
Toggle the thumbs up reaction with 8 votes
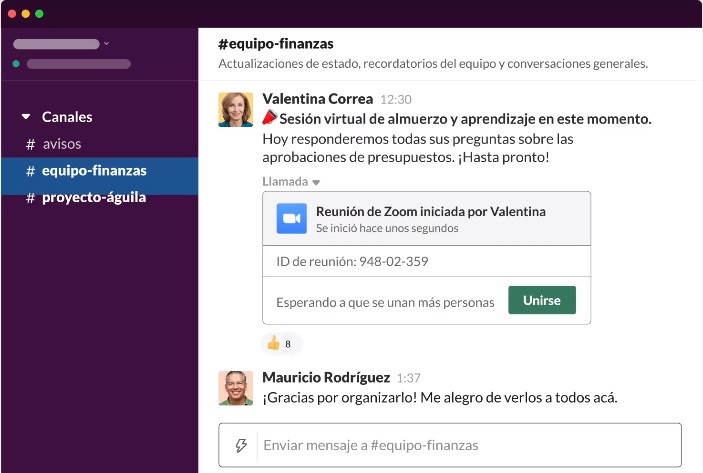[x=281, y=343]
